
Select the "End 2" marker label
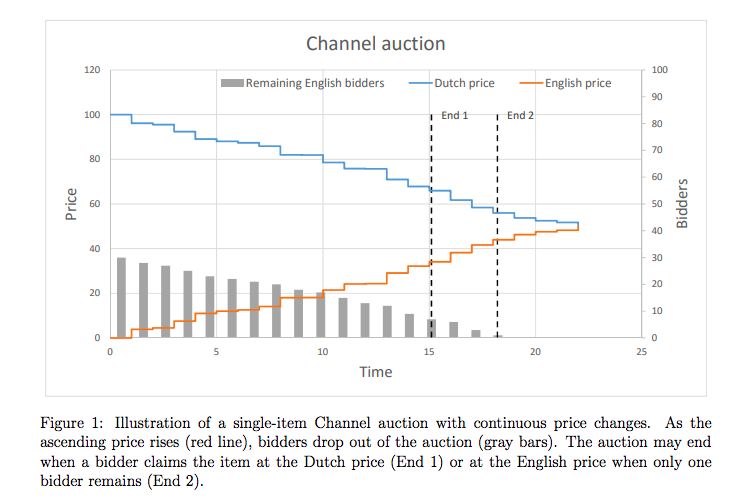coord(520,116)
